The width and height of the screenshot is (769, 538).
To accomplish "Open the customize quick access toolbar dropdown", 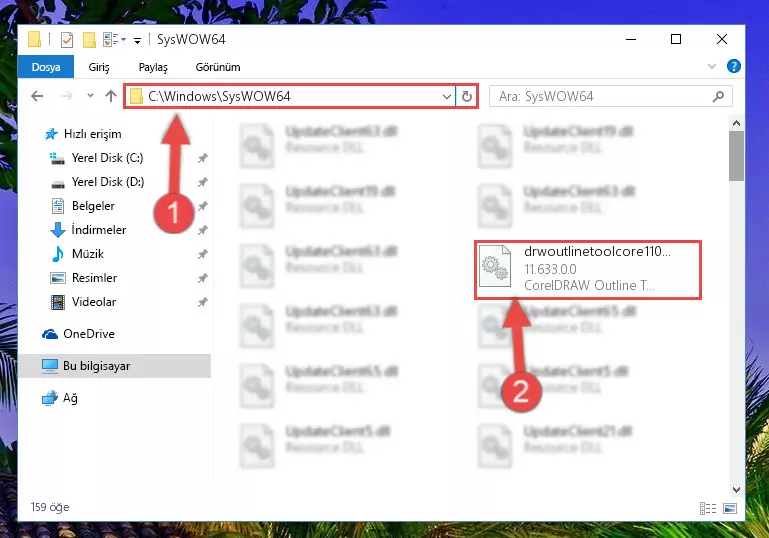I will (x=137, y=40).
